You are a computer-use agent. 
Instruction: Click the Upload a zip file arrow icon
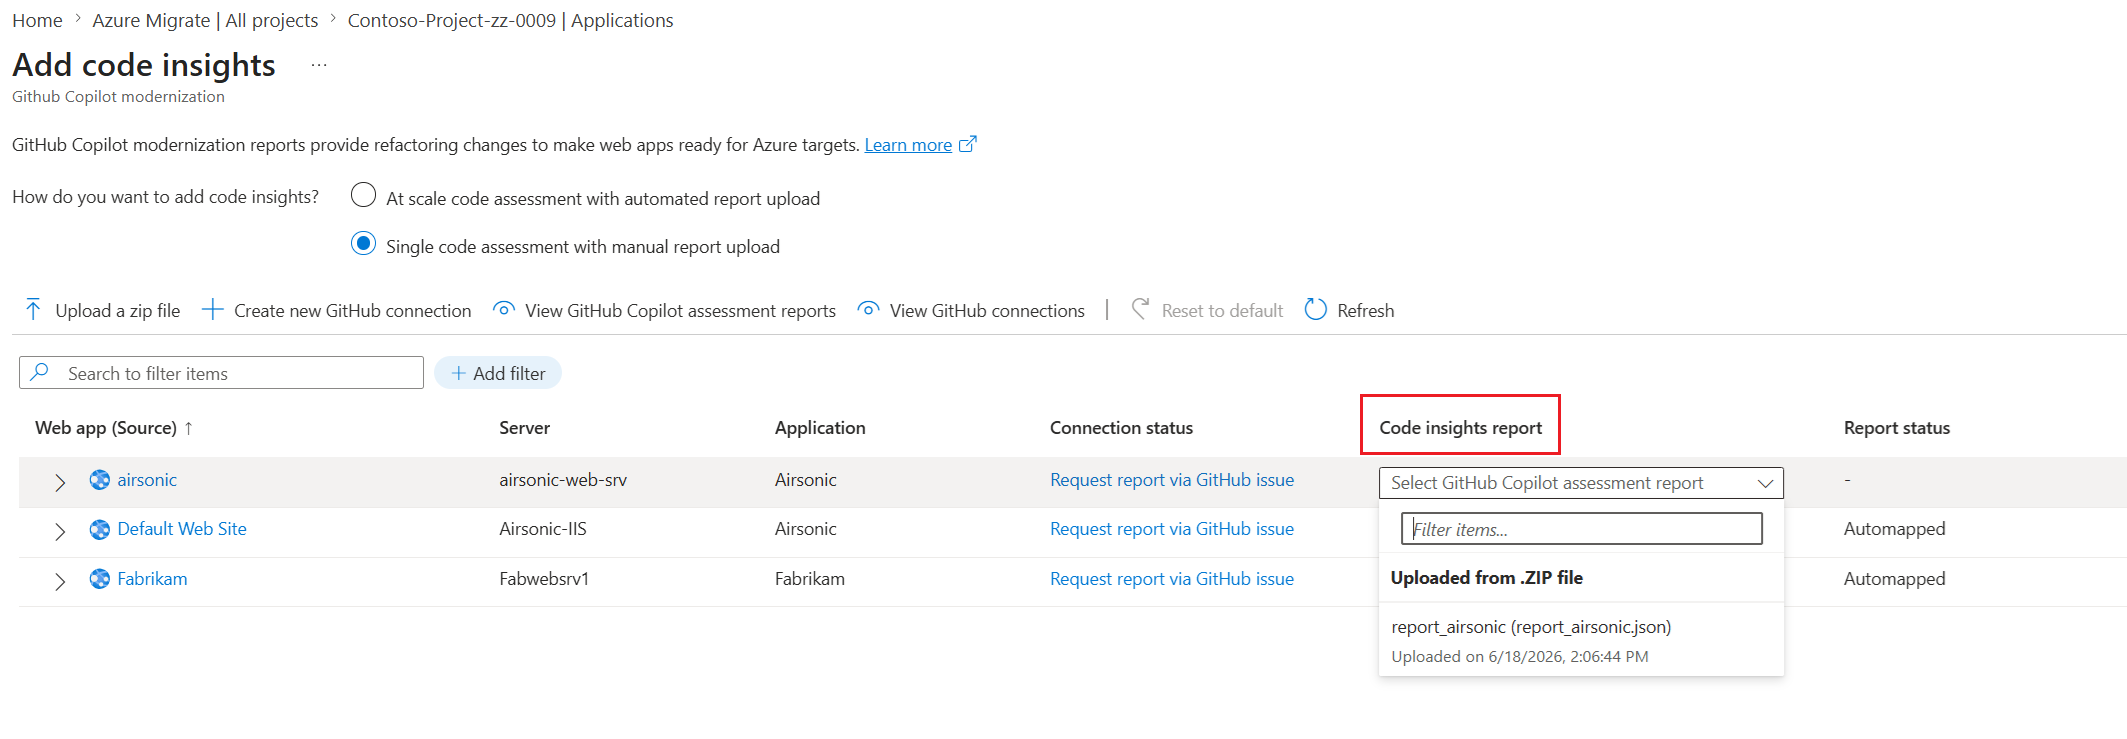(x=33, y=310)
